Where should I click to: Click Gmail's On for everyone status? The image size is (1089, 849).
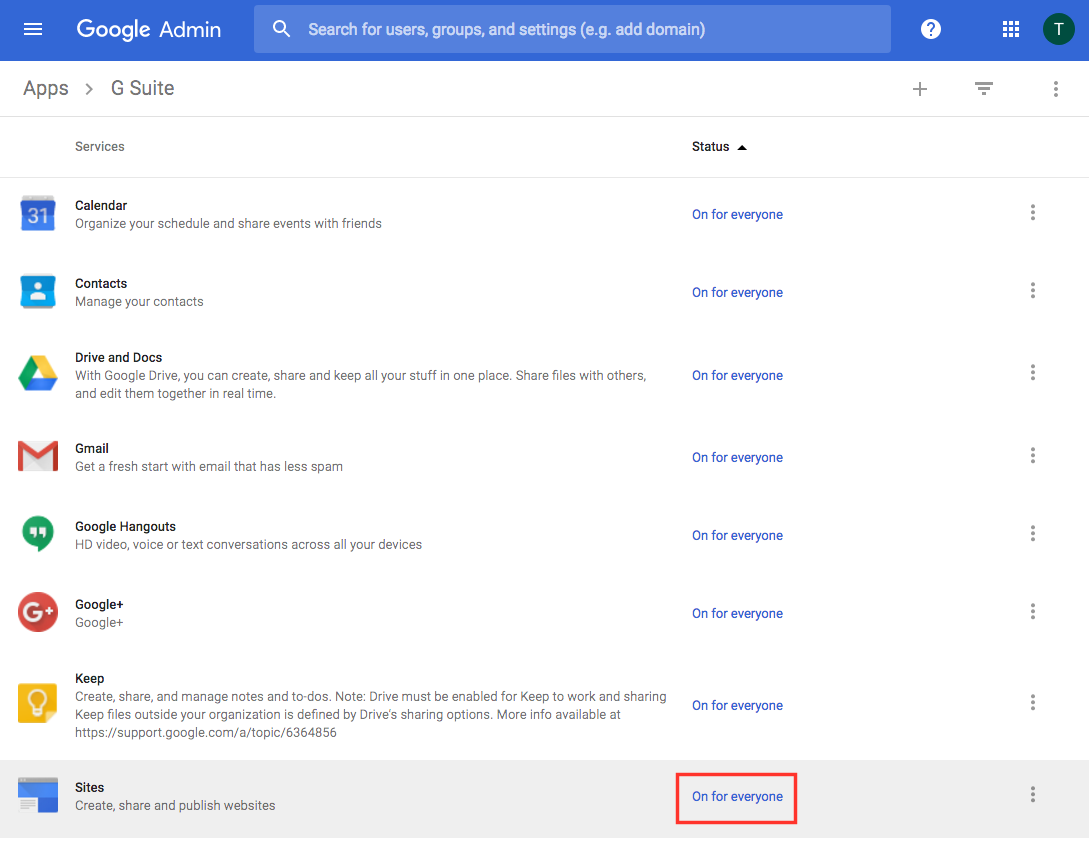tap(737, 457)
